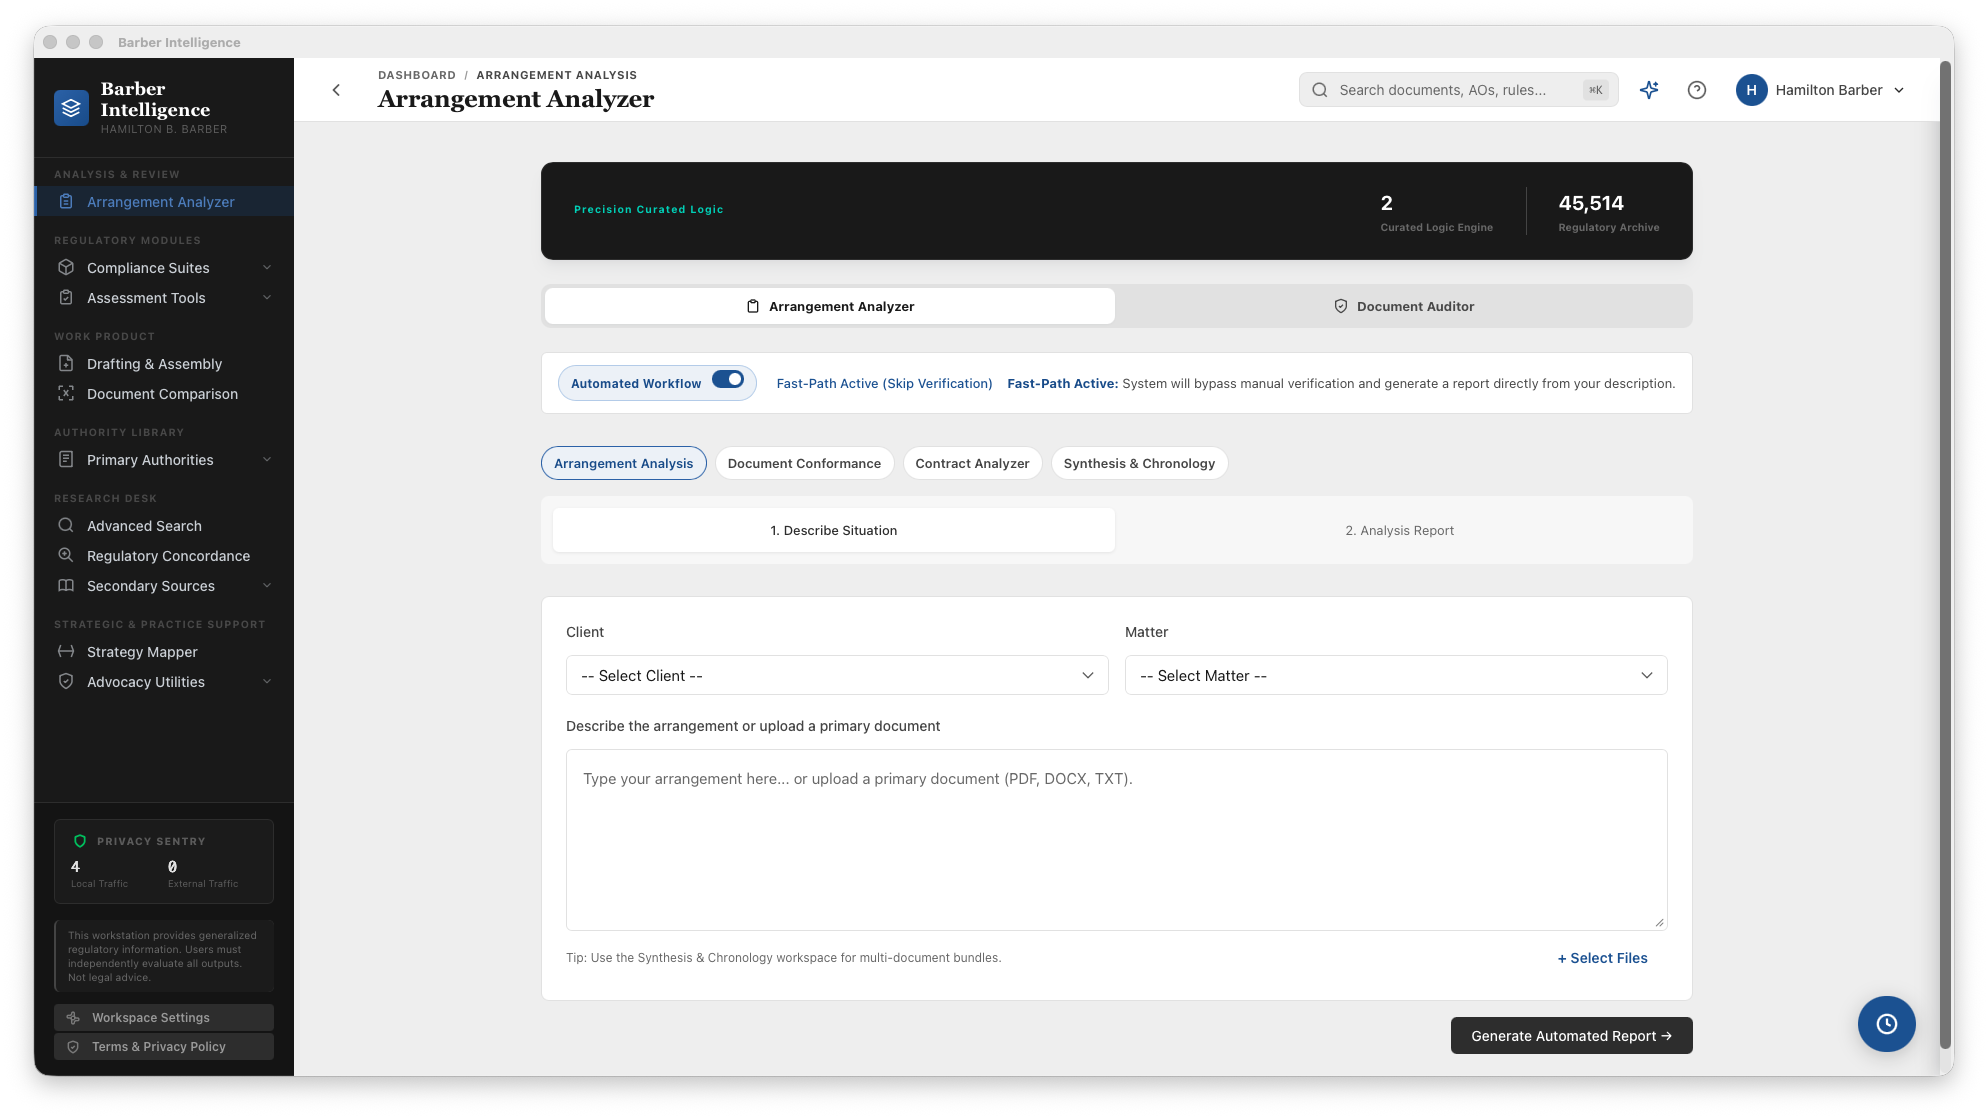Open the Select Matter dropdown
This screenshot has width=1988, height=1118.
(1396, 675)
